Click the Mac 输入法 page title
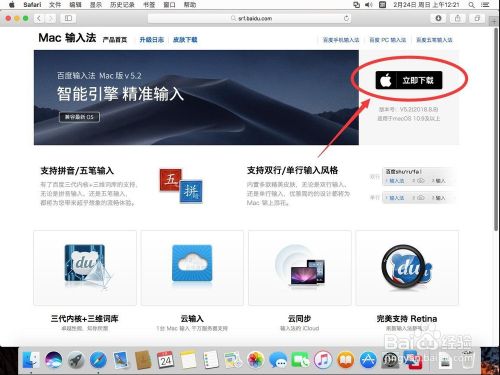Image resolution: width=500 pixels, height=375 pixels. (x=67, y=38)
